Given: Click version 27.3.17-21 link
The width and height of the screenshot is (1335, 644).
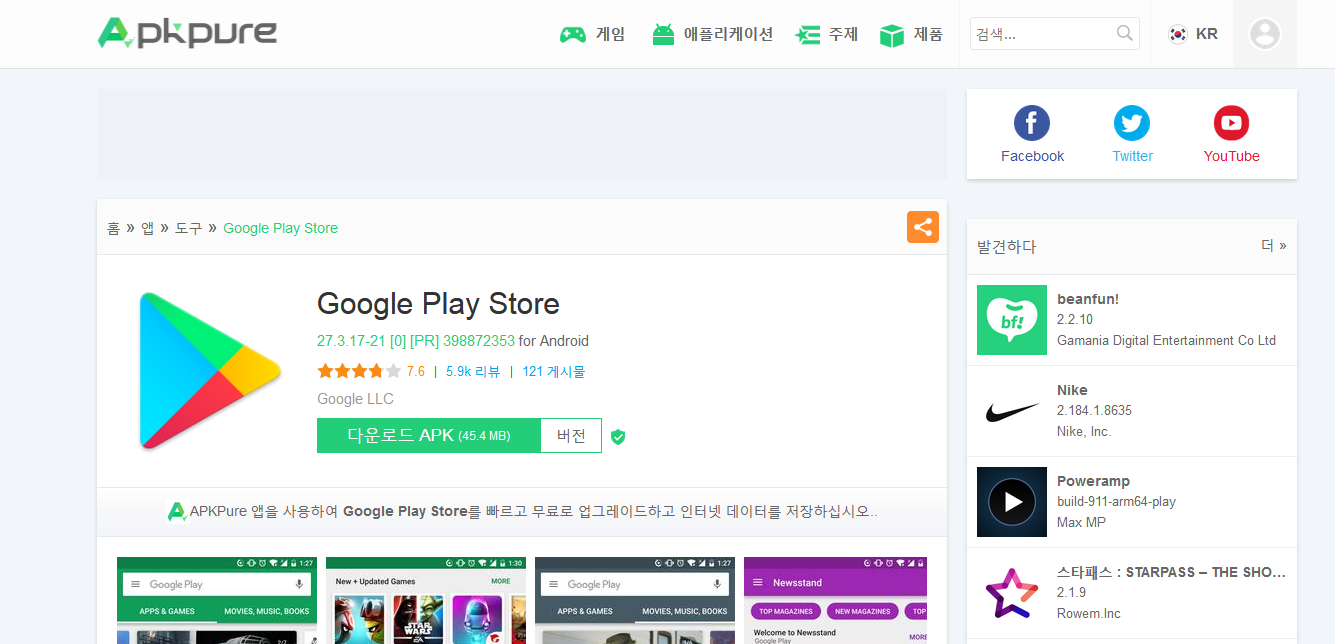Looking at the screenshot, I should coord(416,341).
